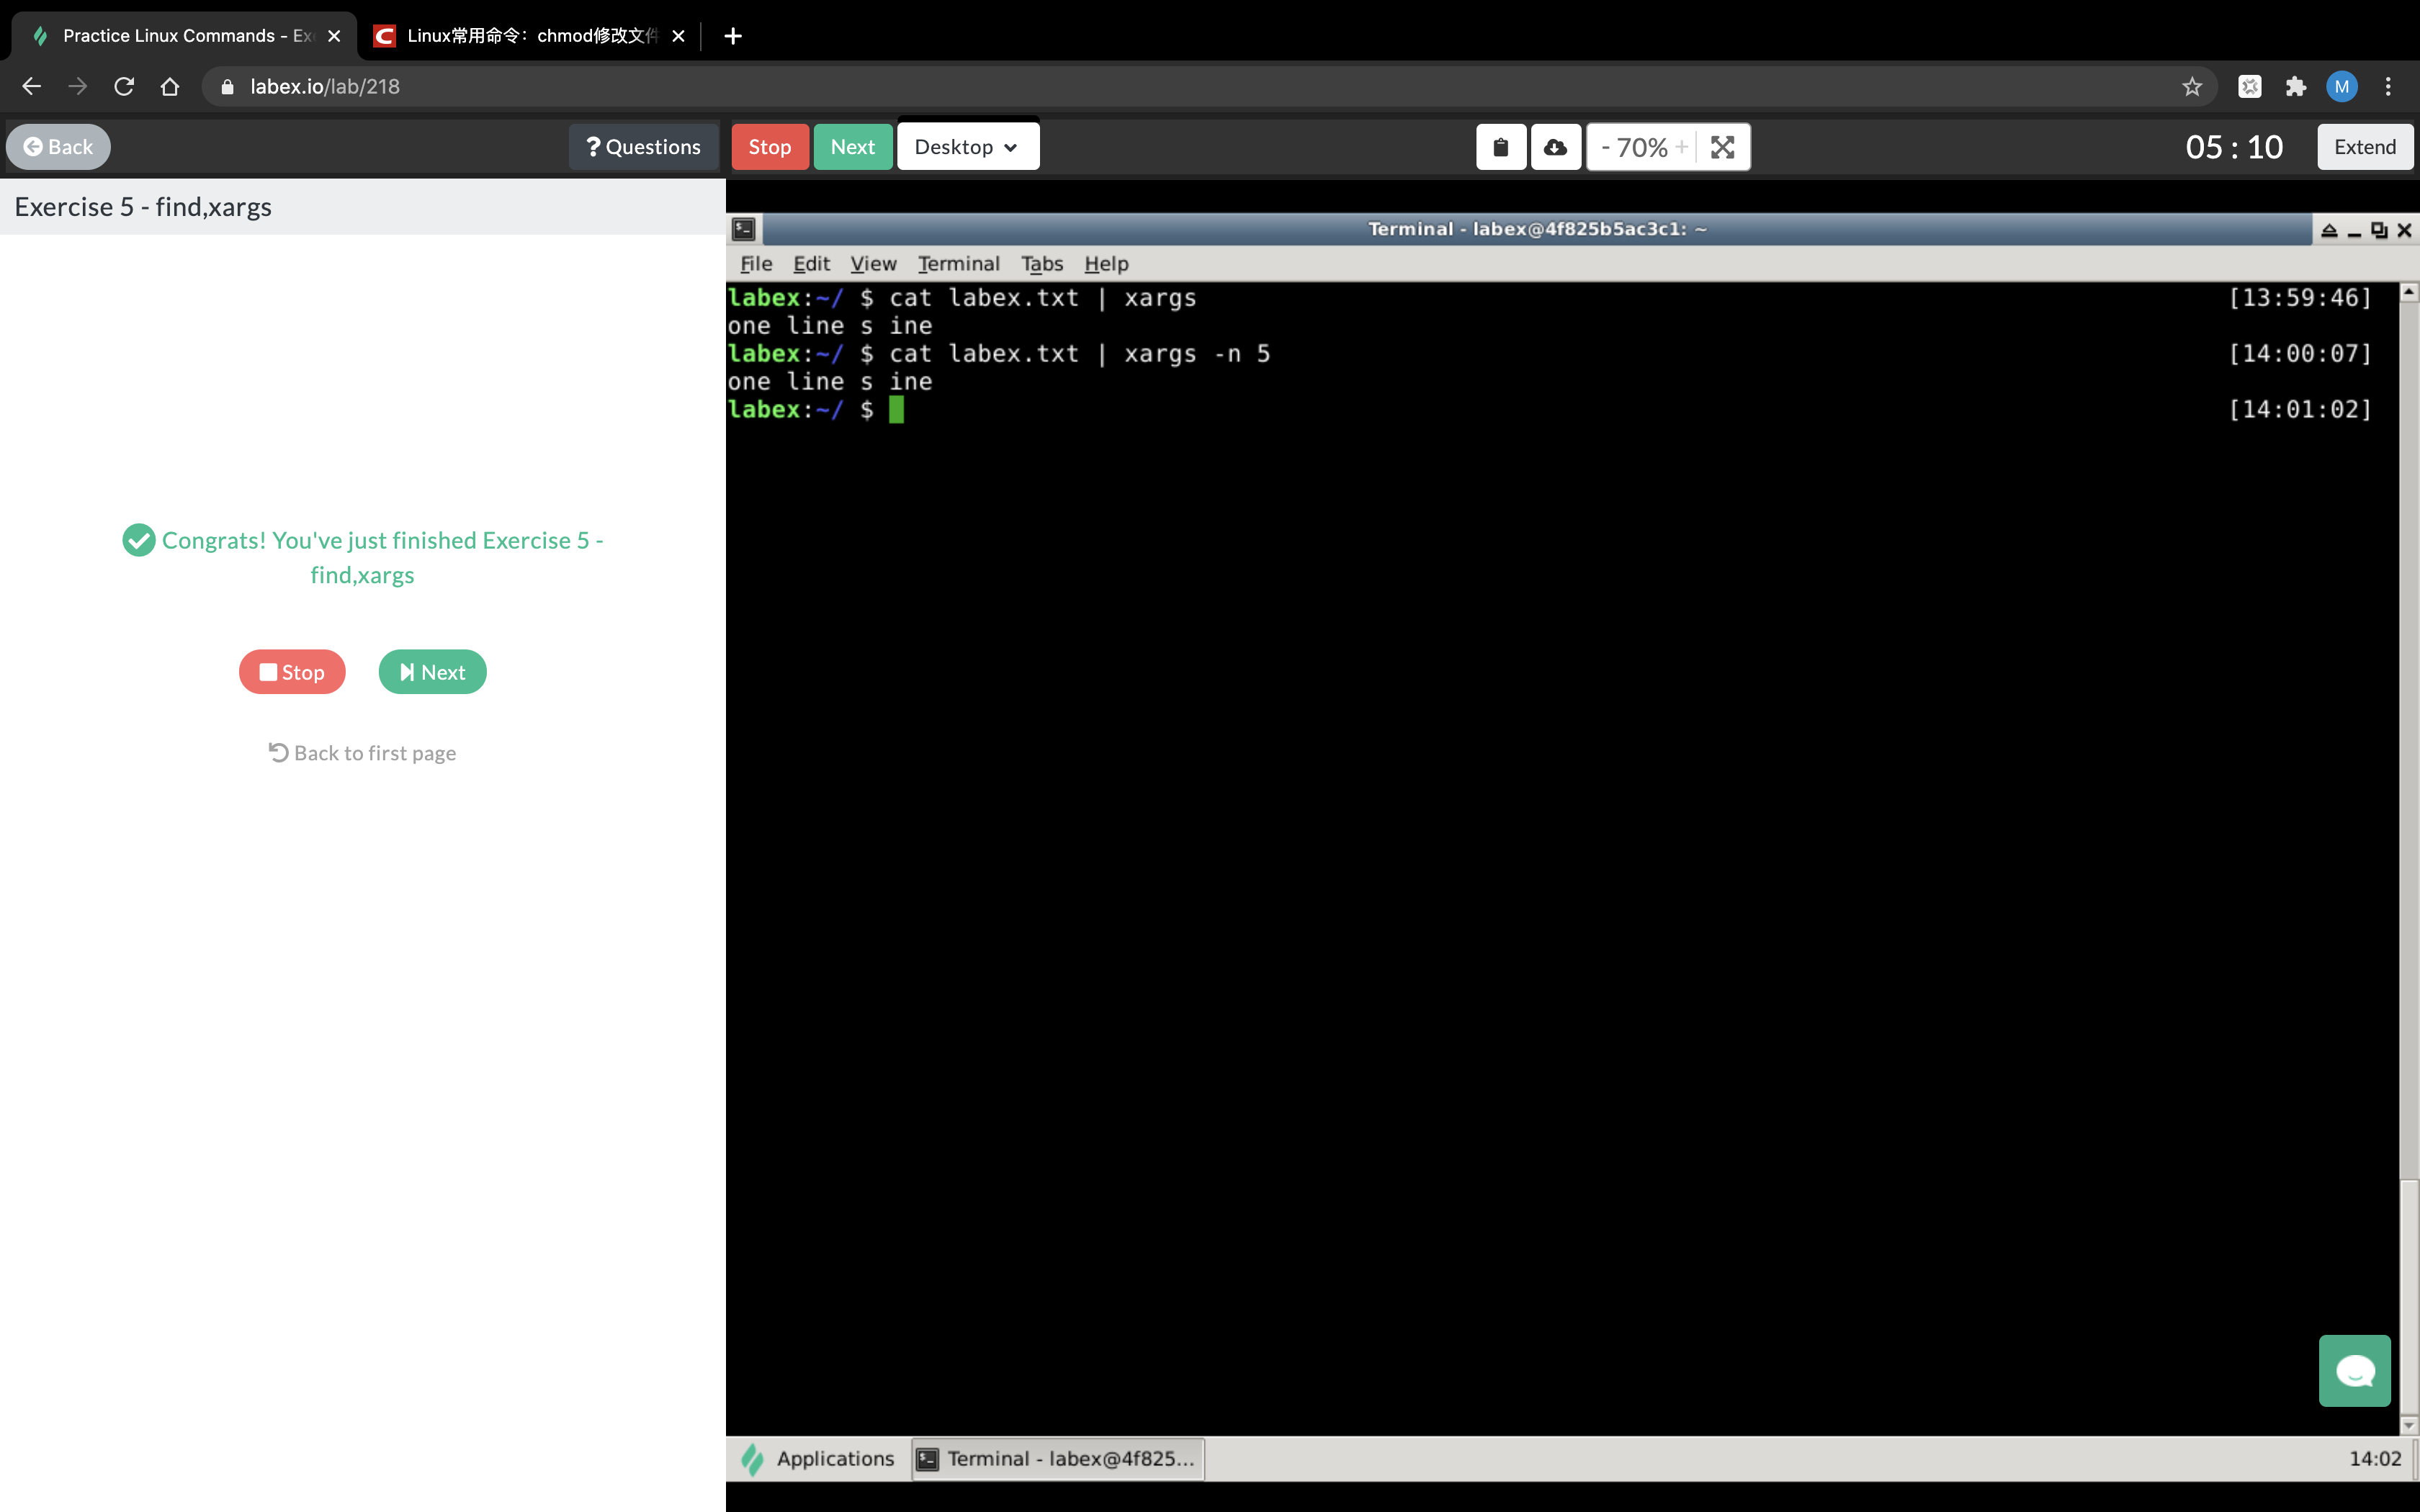The height and width of the screenshot is (1512, 2420).
Task: Reload the labex.io page
Action: click(124, 87)
